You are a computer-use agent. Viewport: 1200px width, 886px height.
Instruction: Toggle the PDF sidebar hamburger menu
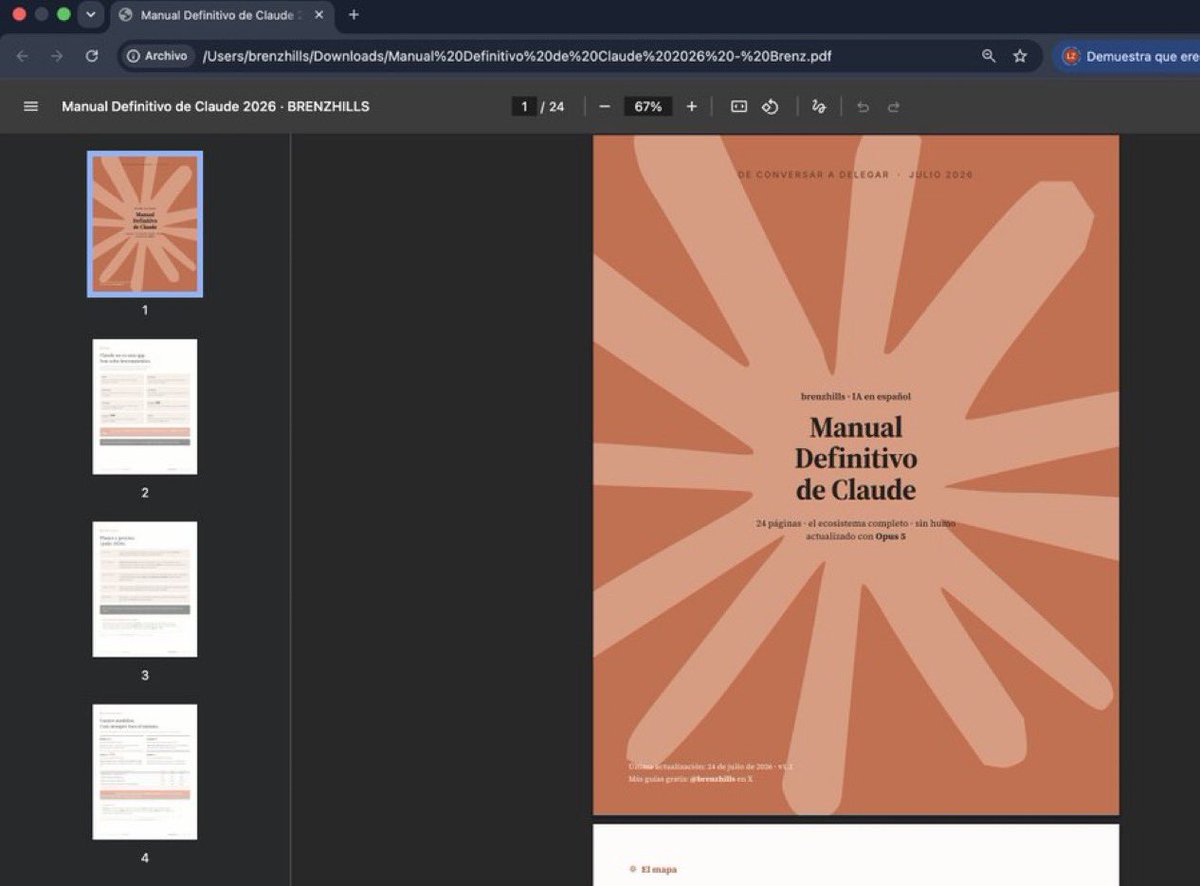[x=31, y=106]
